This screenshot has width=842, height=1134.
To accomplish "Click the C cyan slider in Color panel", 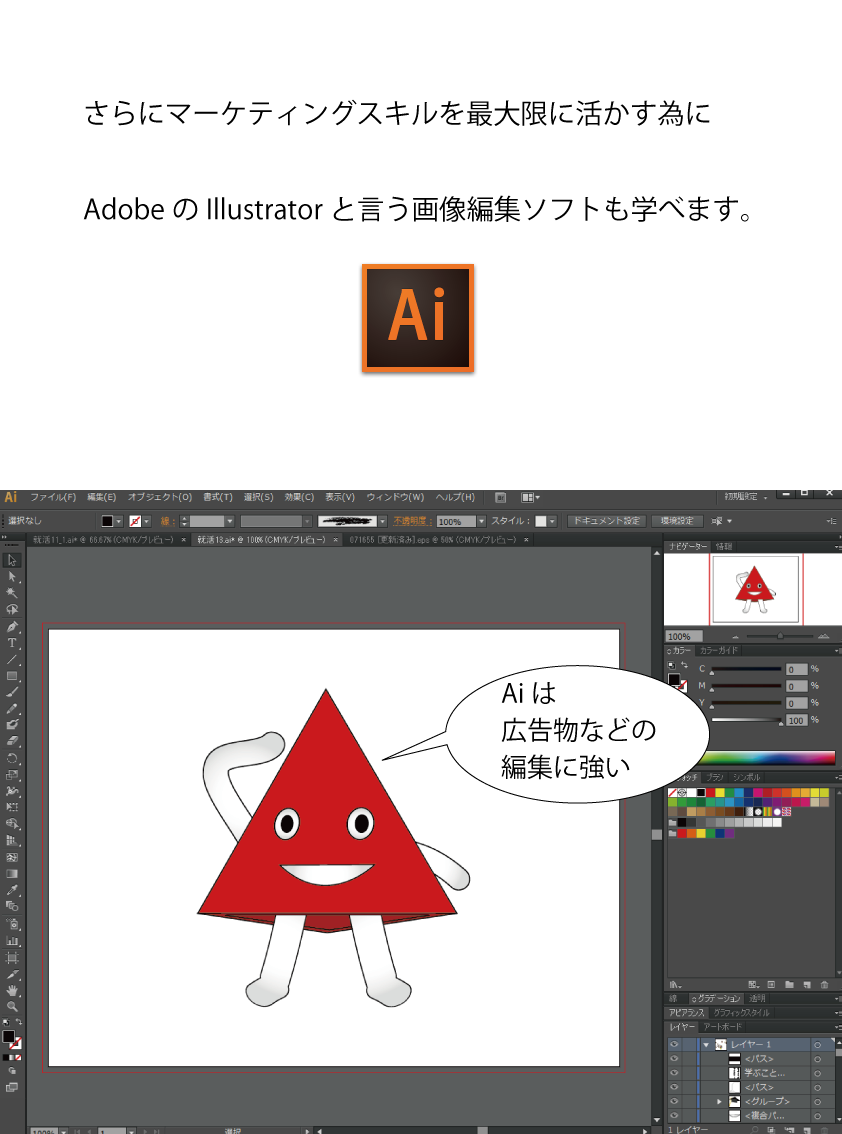I will click(x=746, y=669).
